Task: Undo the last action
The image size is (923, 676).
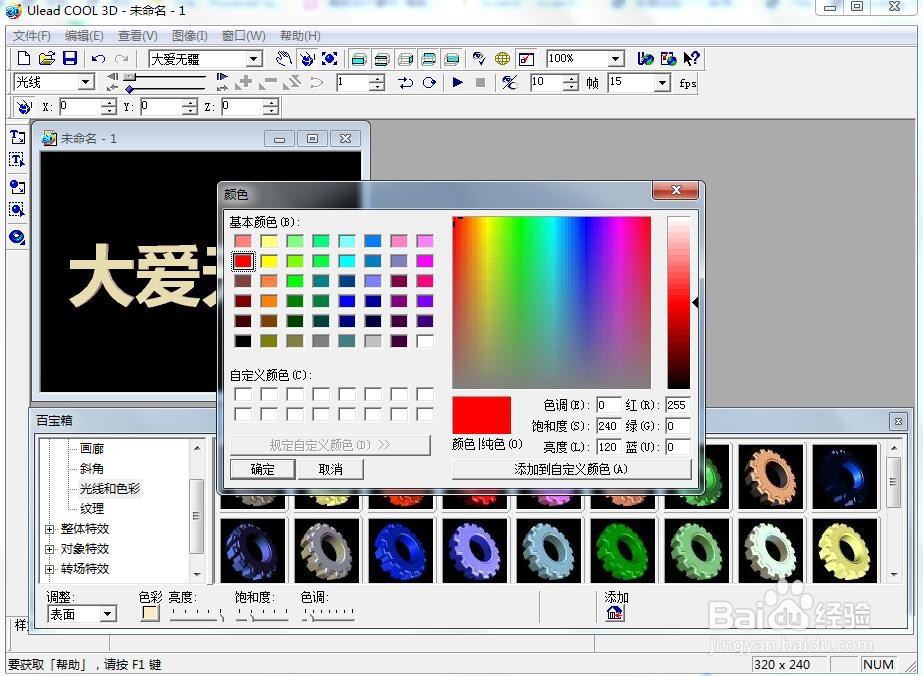Action: 98,58
